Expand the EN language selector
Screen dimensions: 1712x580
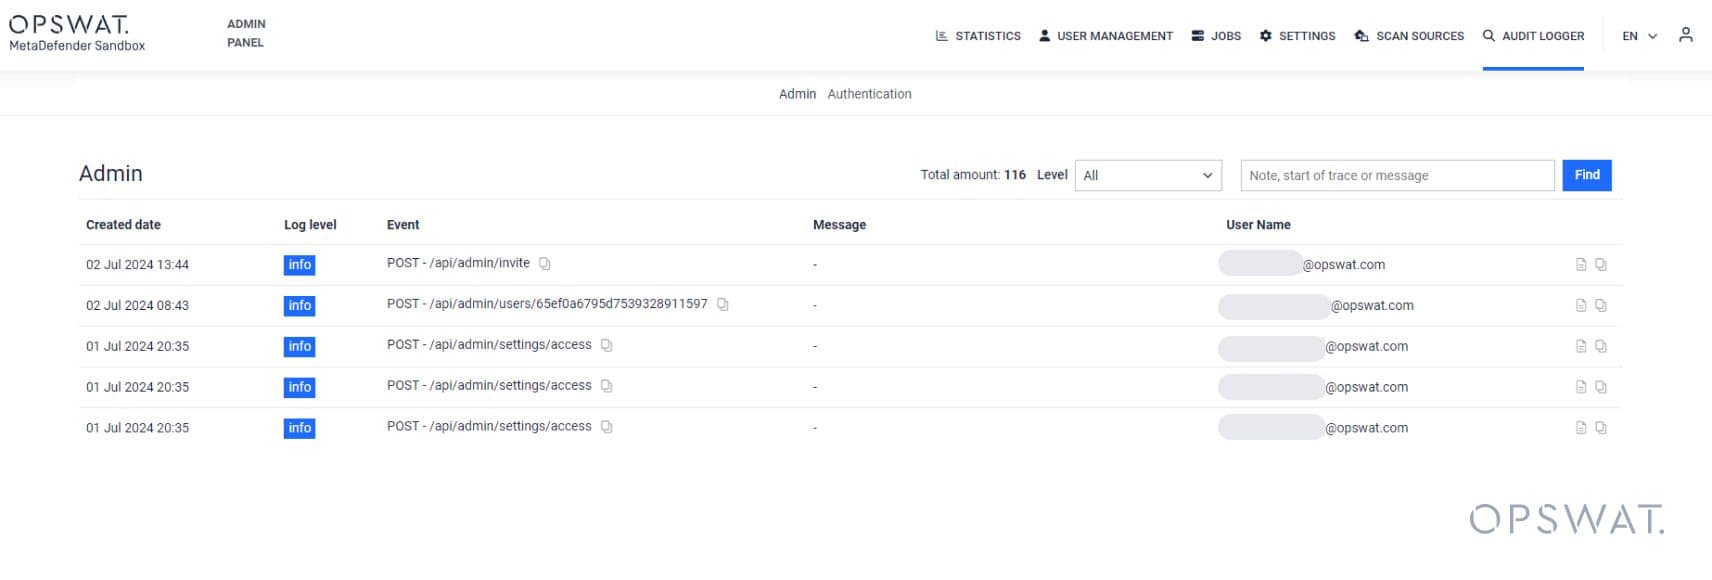coord(1640,36)
